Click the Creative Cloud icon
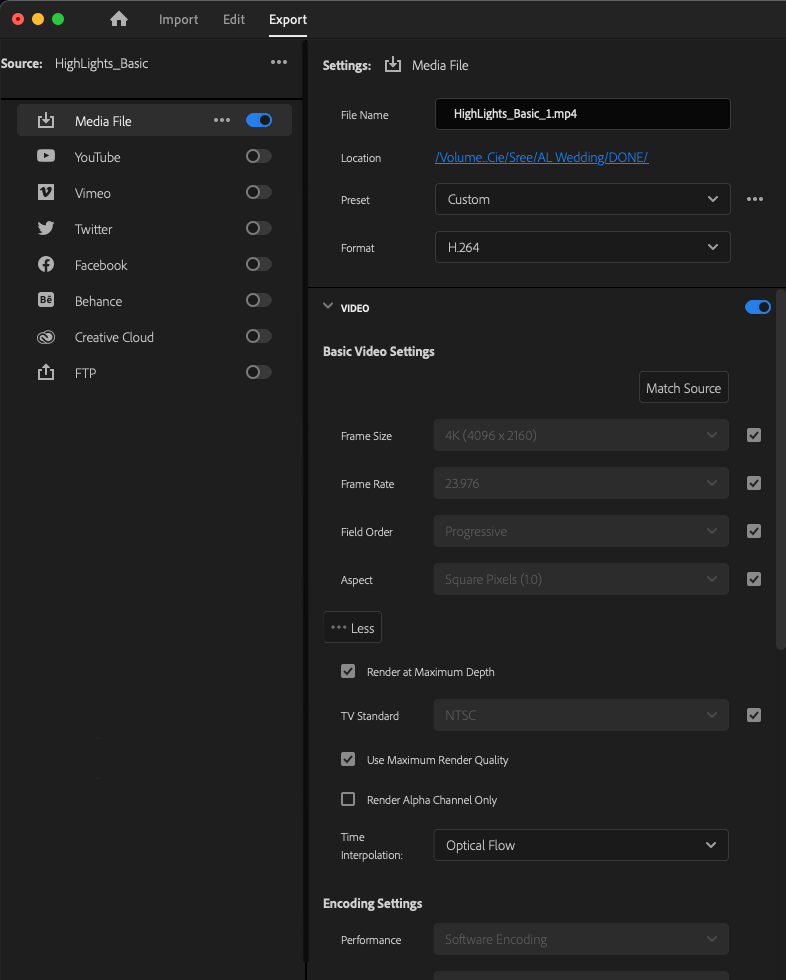786x980 pixels. pos(46,337)
